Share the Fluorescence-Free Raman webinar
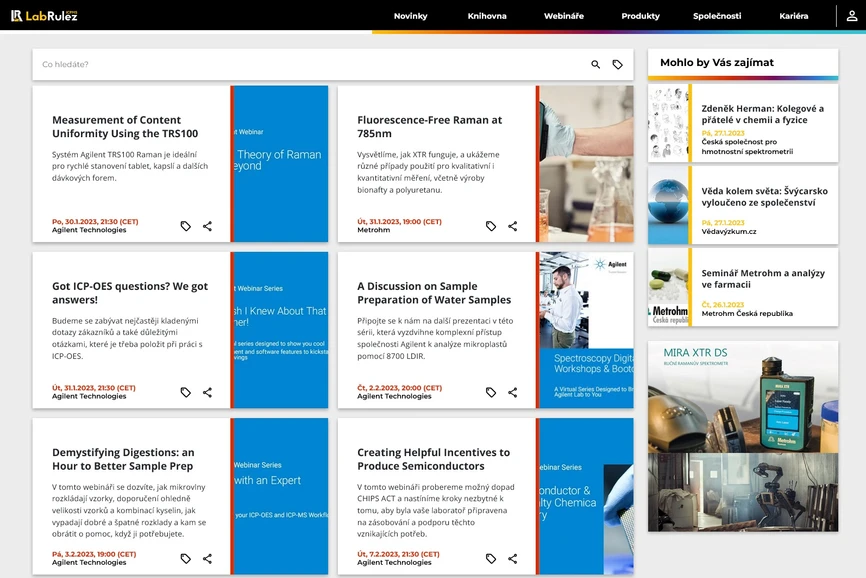Viewport: 866px width, 578px height. 513,226
